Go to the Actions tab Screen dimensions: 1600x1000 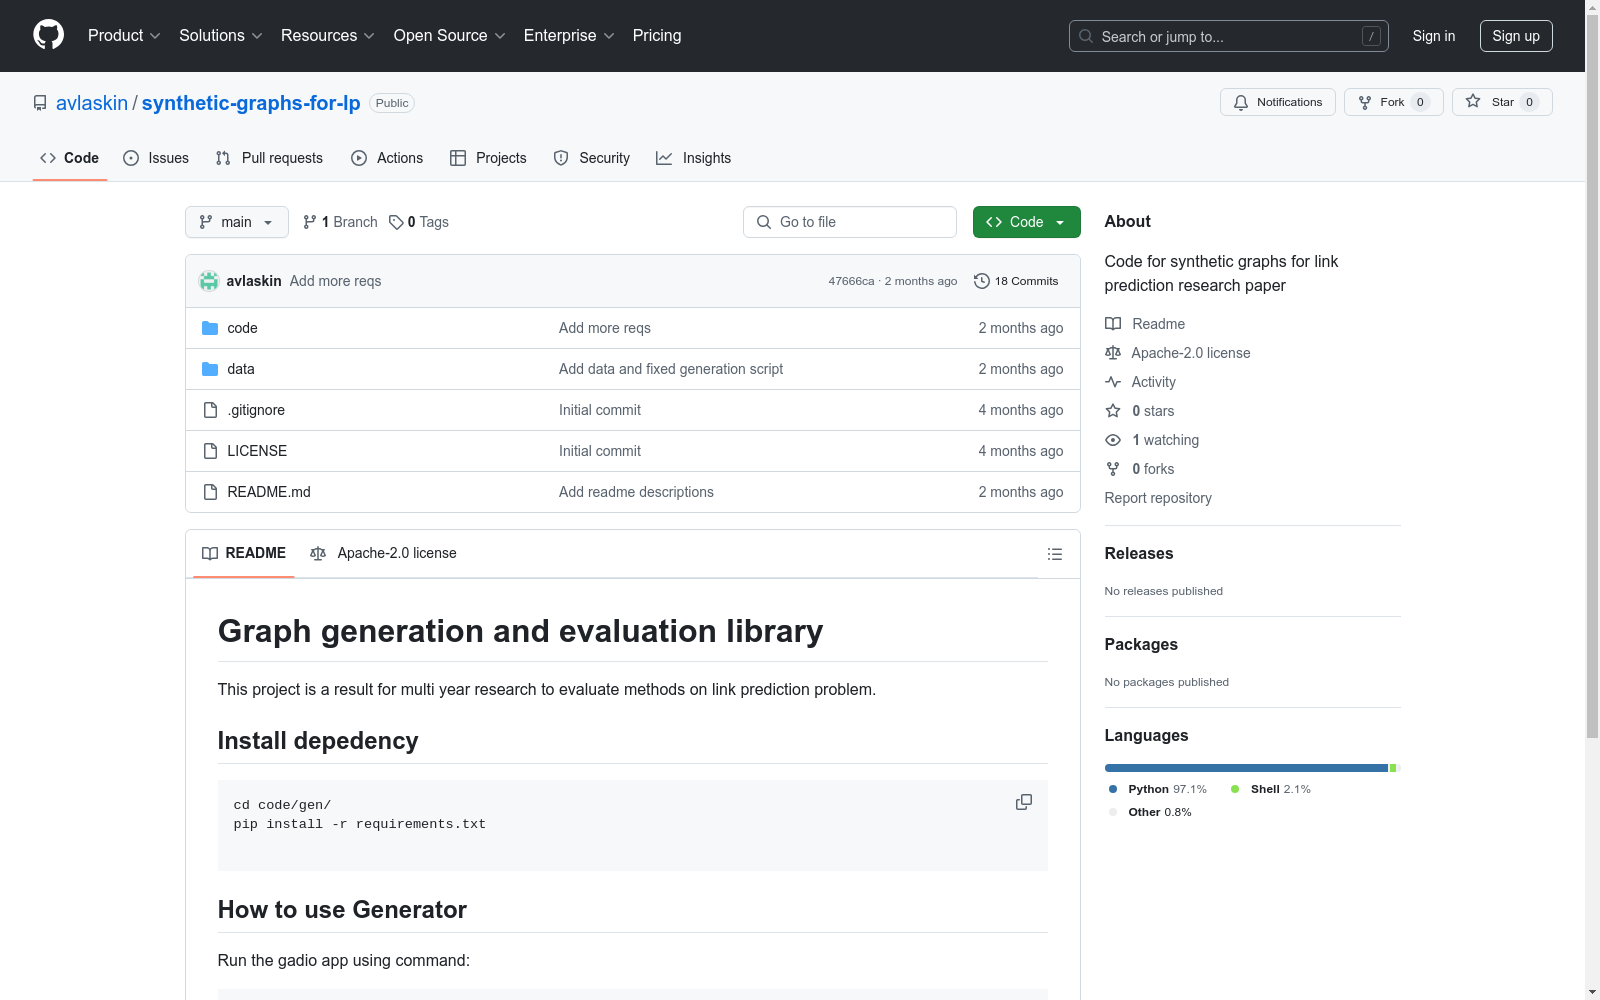387,158
